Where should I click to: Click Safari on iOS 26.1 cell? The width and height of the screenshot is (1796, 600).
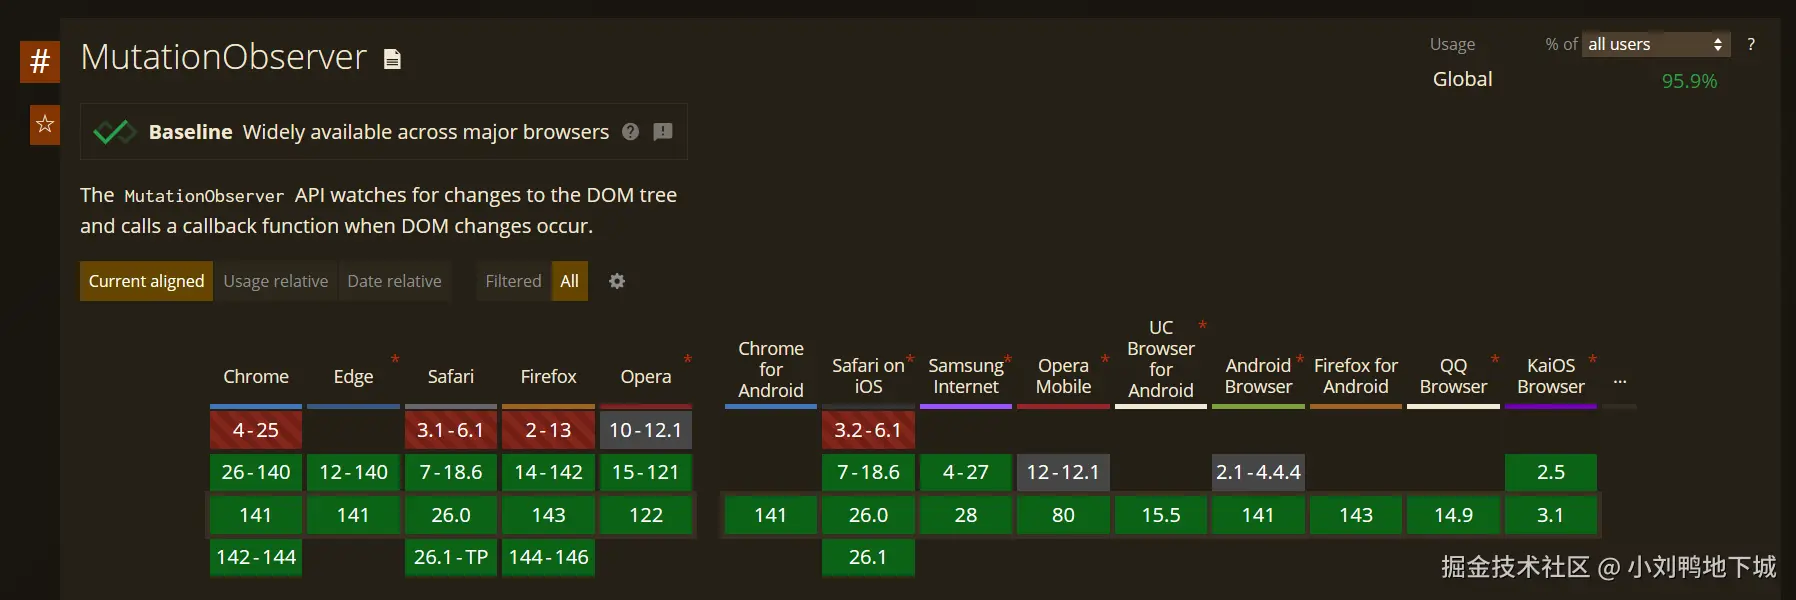[868, 557]
